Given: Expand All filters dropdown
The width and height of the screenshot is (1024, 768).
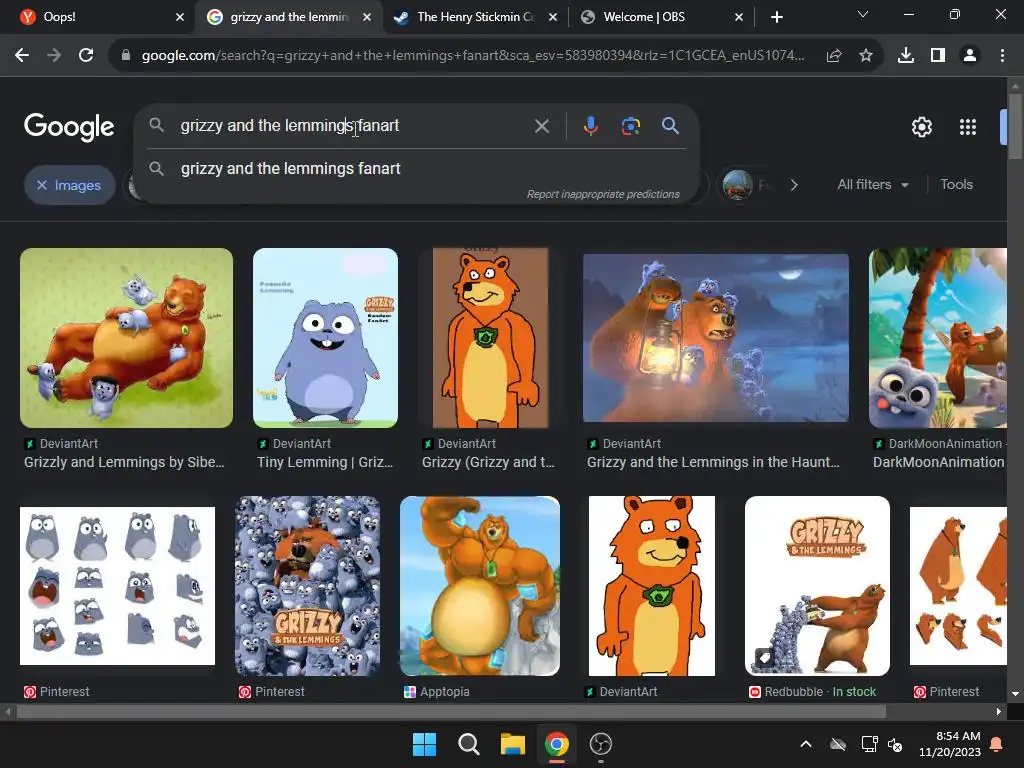Looking at the screenshot, I should pyautogui.click(x=872, y=185).
